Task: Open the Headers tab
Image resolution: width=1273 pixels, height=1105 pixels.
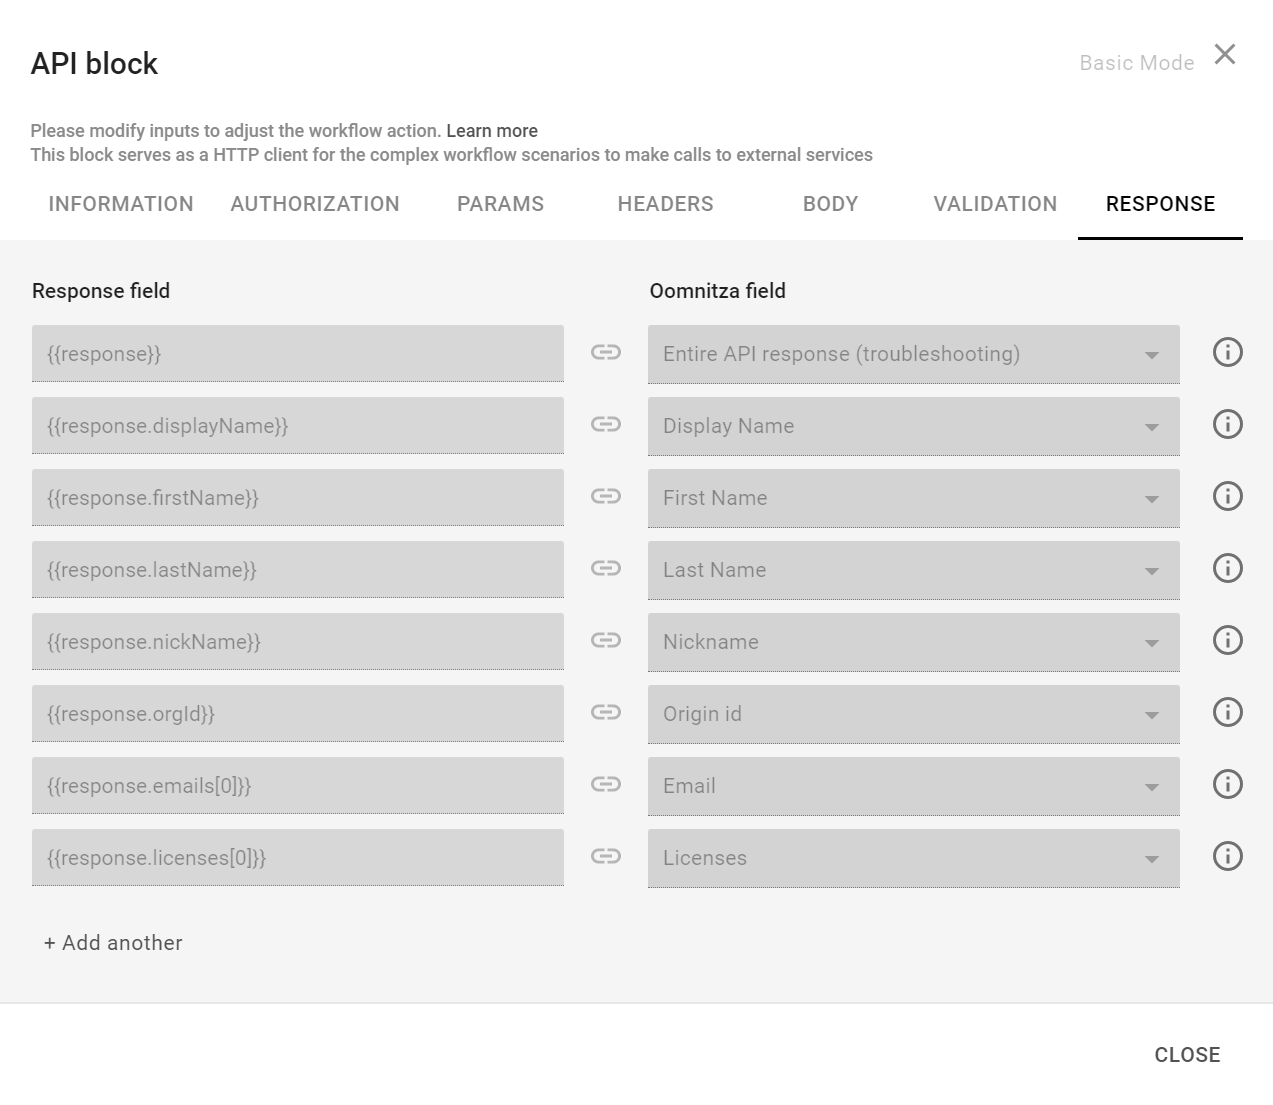Action: (x=665, y=204)
